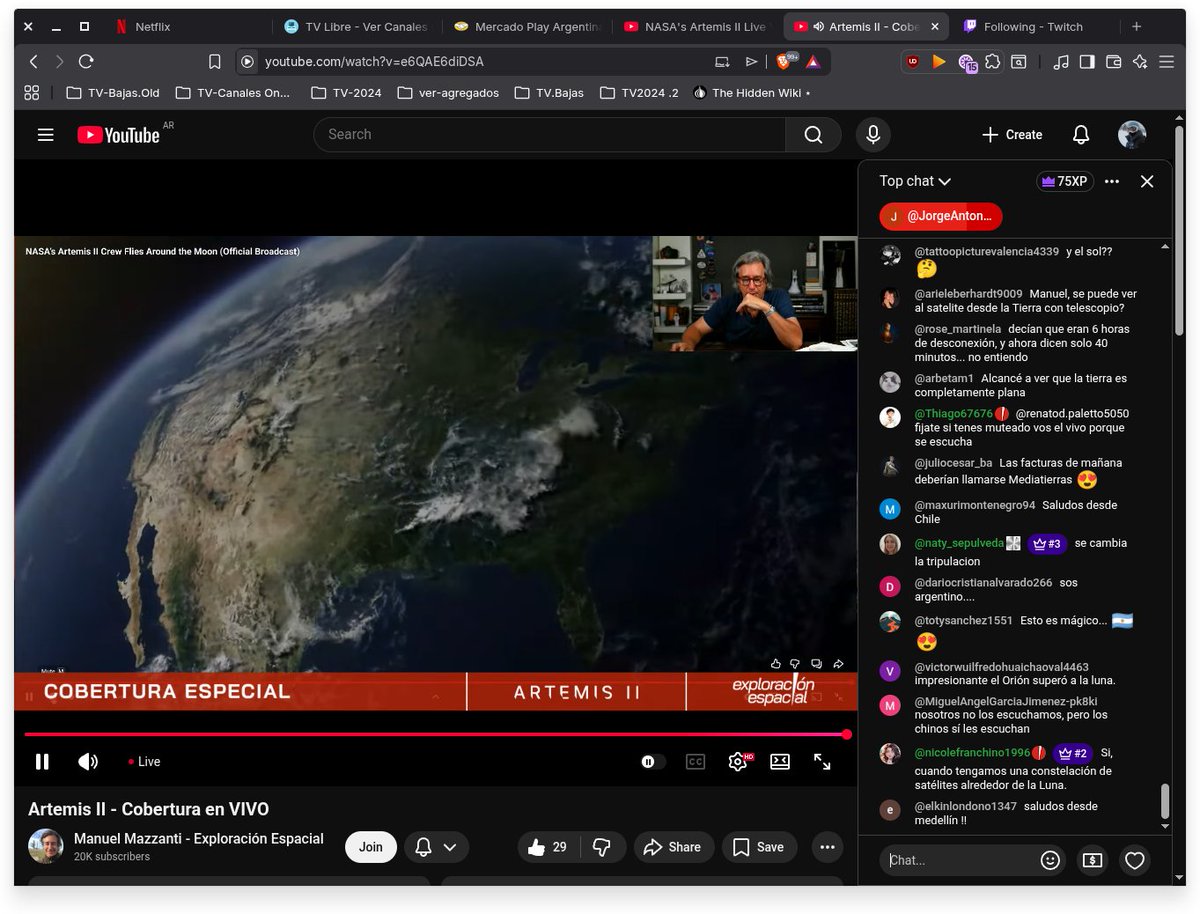This screenshot has width=1200, height=914.
Task: Open a new browser tab
Action: coord(1136,27)
